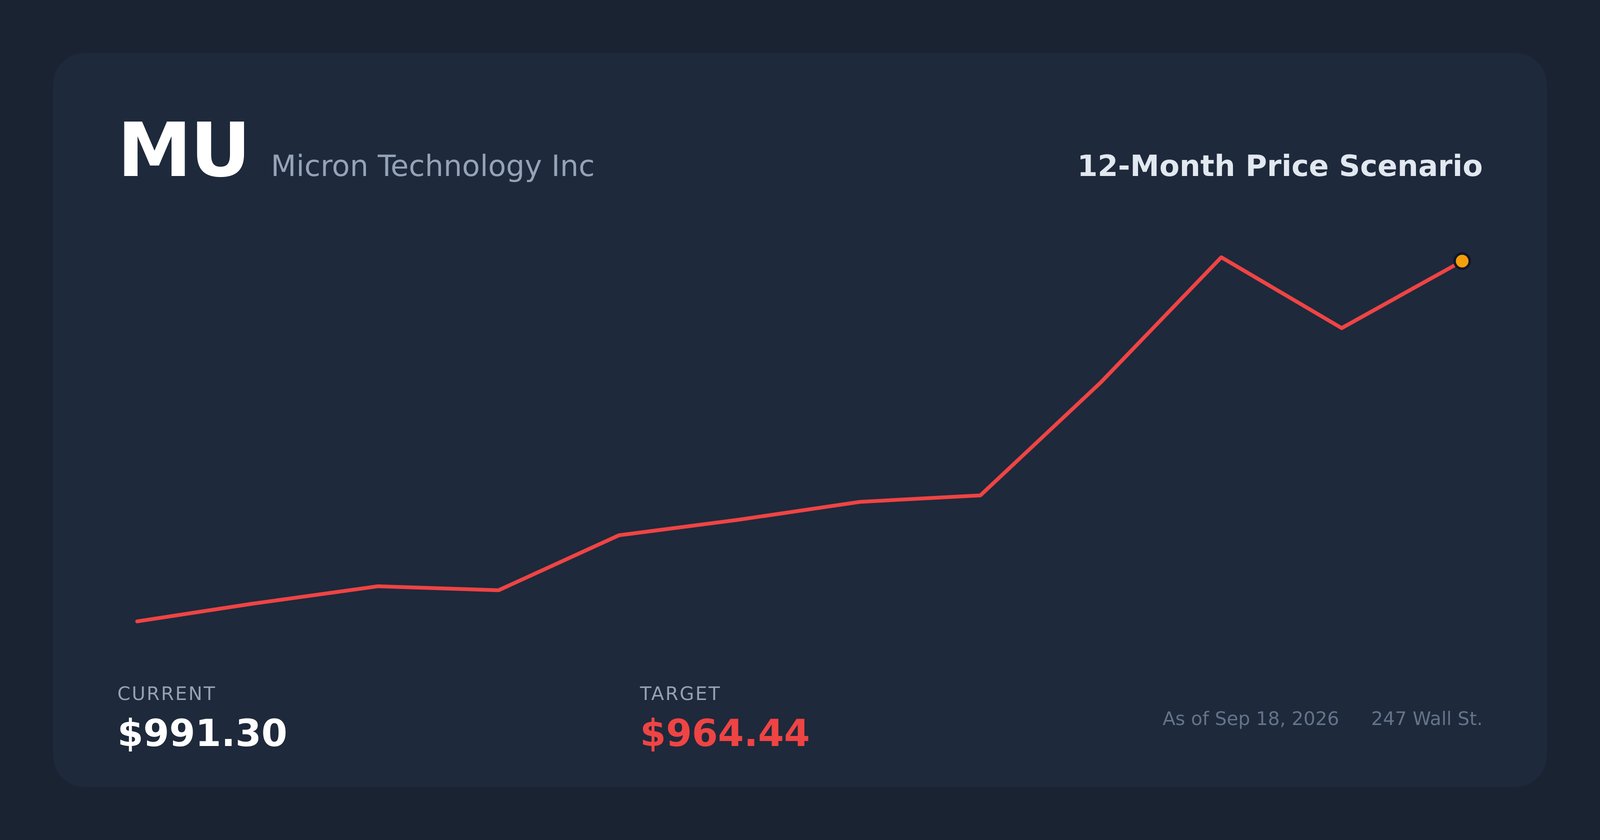Click the line vertex just before the flat segment ends

tap(860, 501)
